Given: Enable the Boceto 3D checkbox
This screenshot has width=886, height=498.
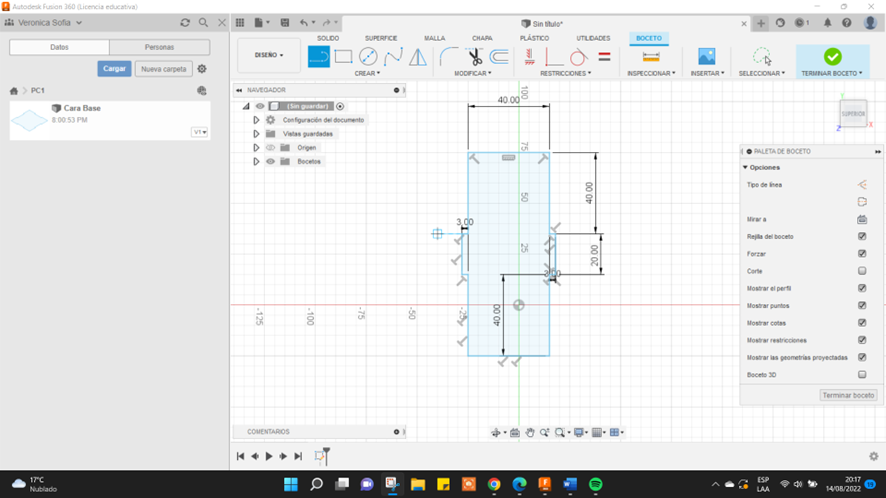Looking at the screenshot, I should 862,375.
